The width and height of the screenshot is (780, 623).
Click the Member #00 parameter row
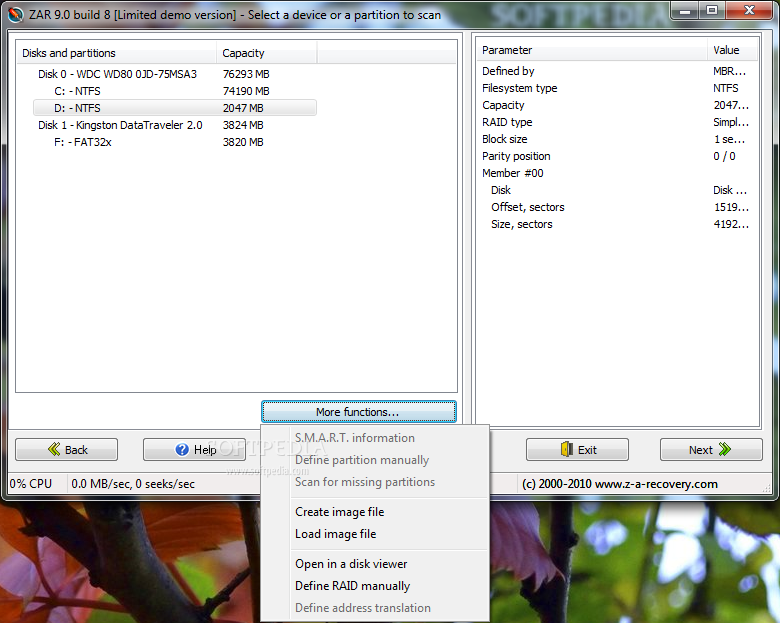coord(617,173)
